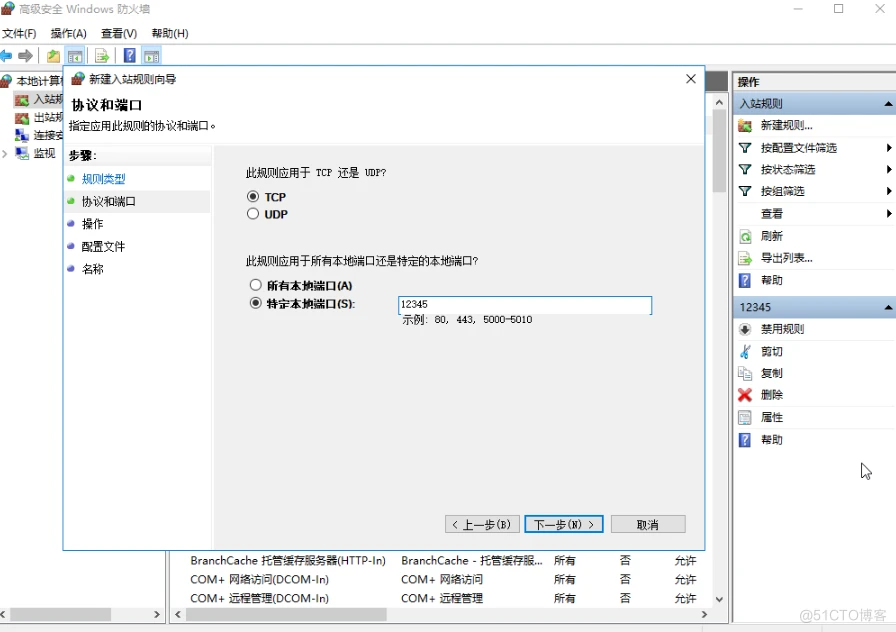The width and height of the screenshot is (896, 632).
Task: Click the 刷新 (Refresh) action icon
Action: (748, 237)
